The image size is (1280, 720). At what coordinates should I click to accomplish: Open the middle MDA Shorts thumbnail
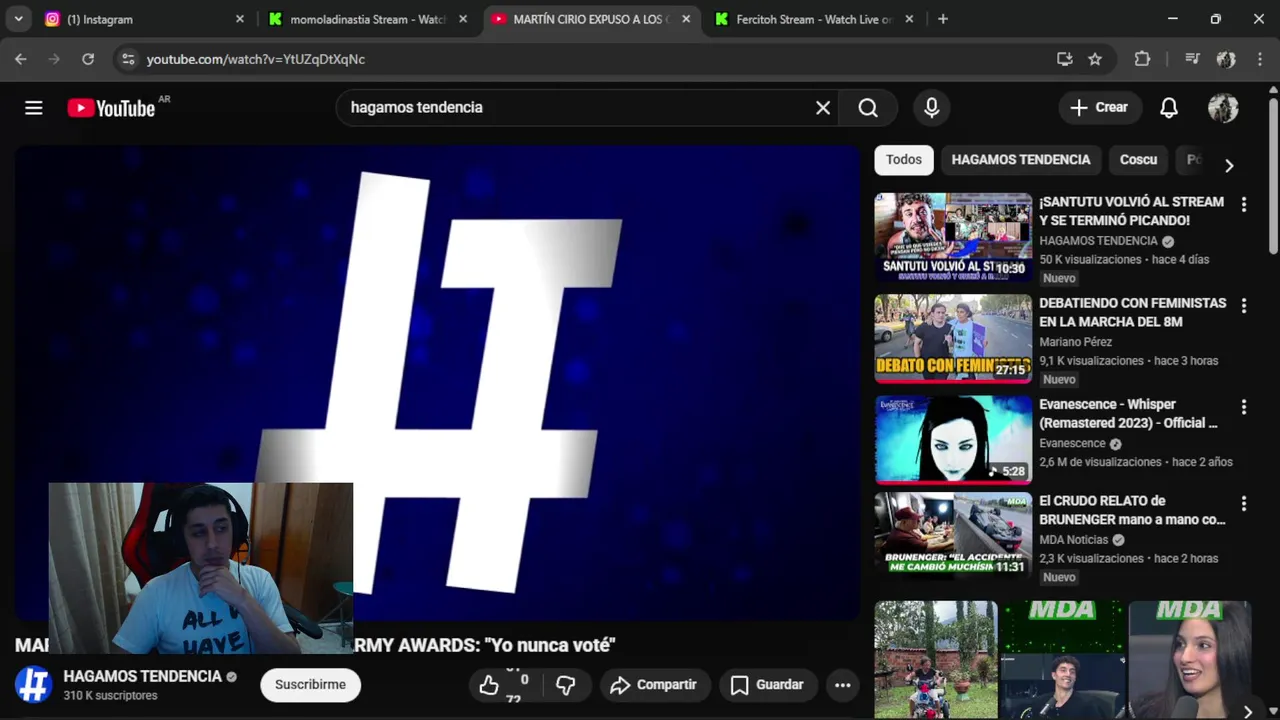(x=1063, y=660)
